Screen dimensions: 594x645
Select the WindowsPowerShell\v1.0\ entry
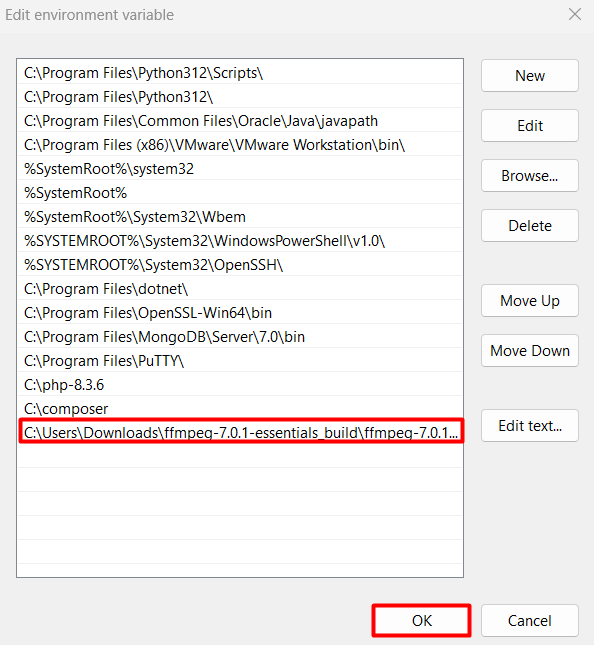pyautogui.click(x=240, y=241)
